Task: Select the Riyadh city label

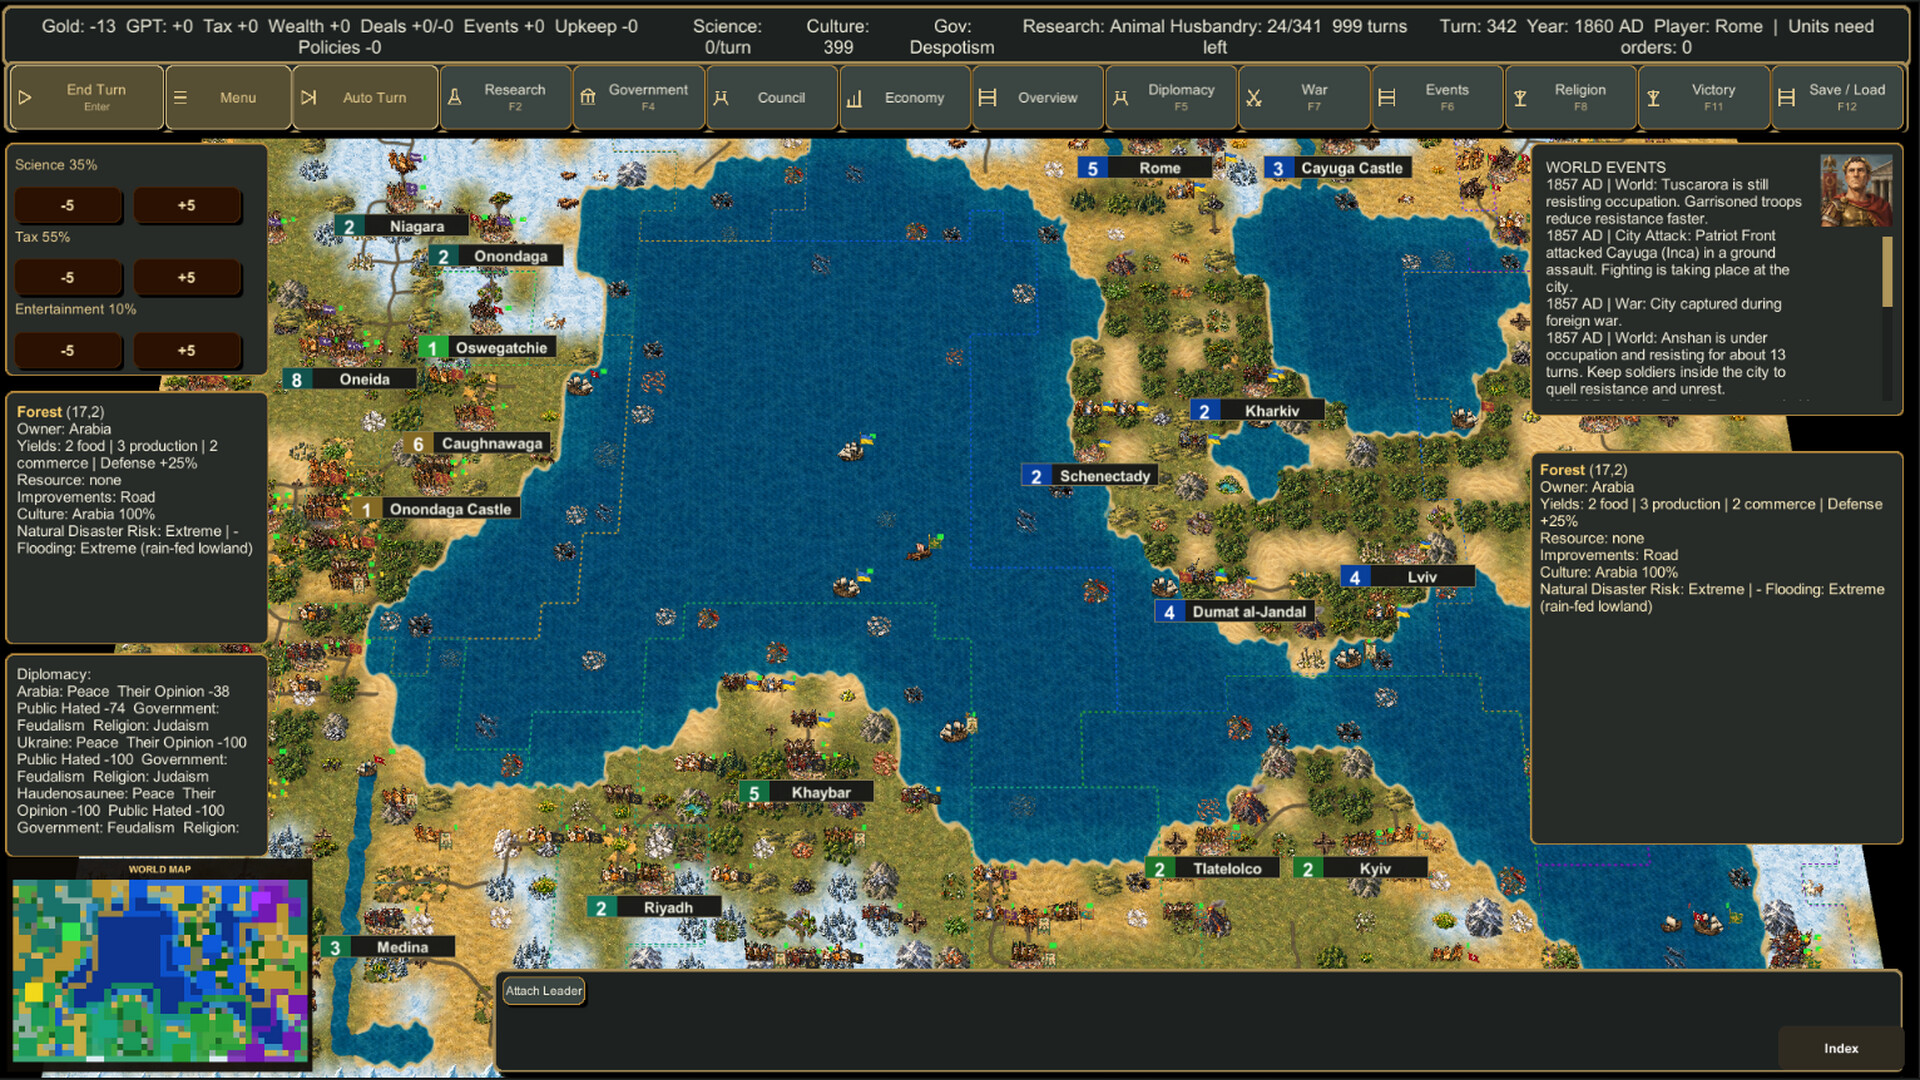Action: [x=654, y=907]
